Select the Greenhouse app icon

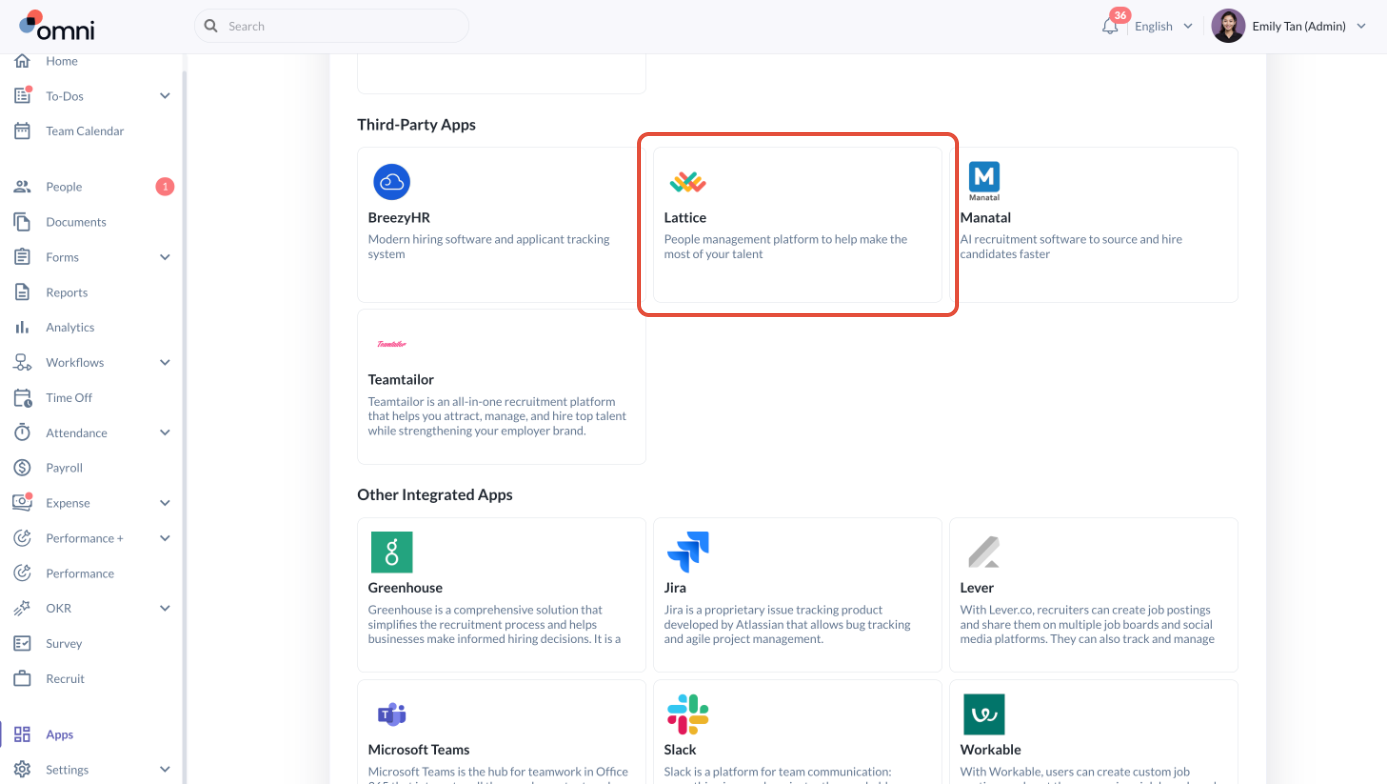click(392, 552)
